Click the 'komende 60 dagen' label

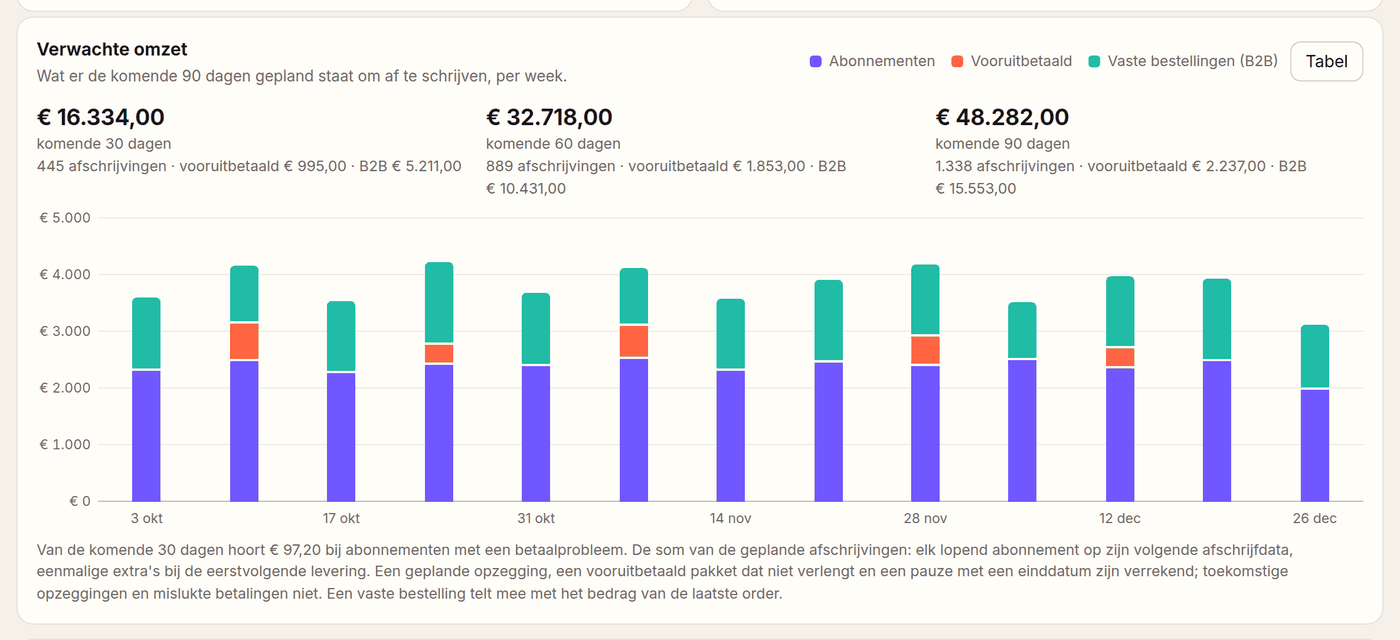click(553, 144)
